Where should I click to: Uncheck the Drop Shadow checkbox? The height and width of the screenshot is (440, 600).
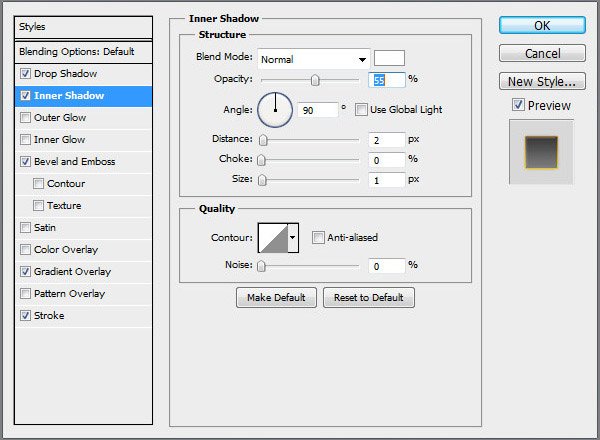(25, 74)
